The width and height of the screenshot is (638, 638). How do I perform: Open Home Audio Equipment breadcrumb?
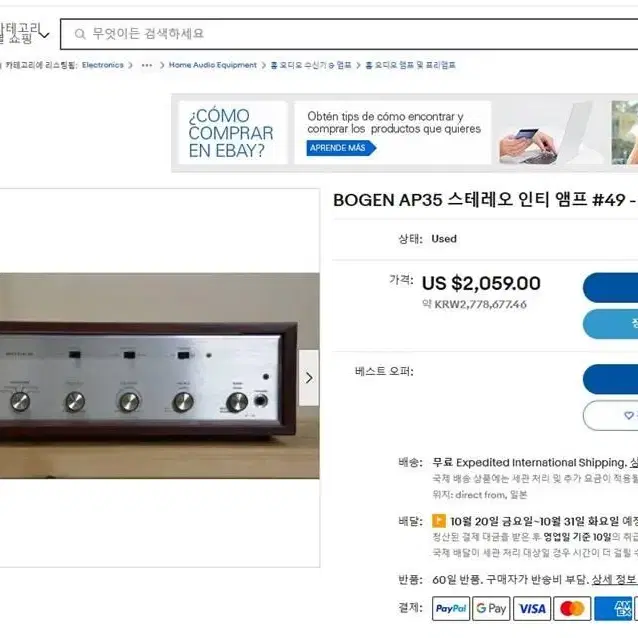(x=213, y=65)
